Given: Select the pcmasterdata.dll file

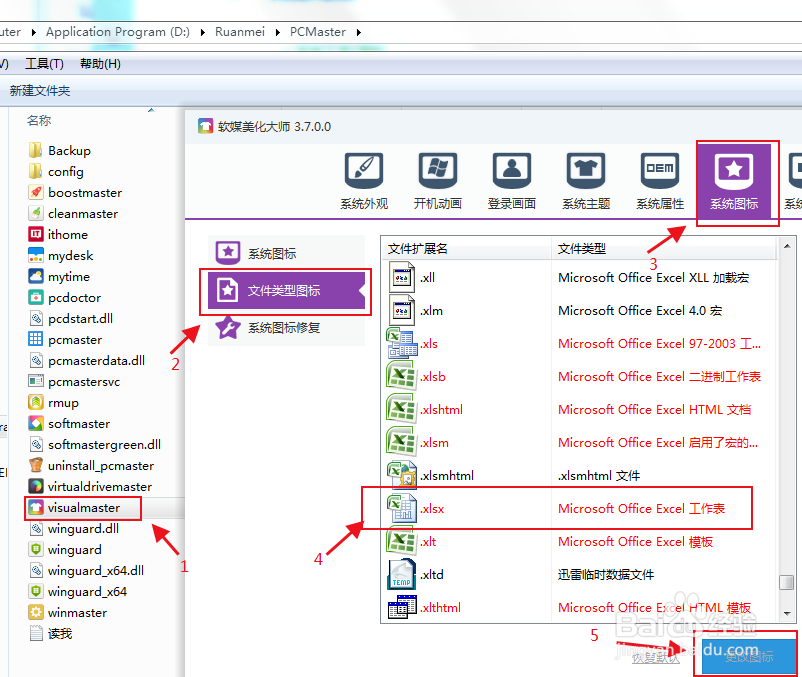Looking at the screenshot, I should [x=86, y=361].
